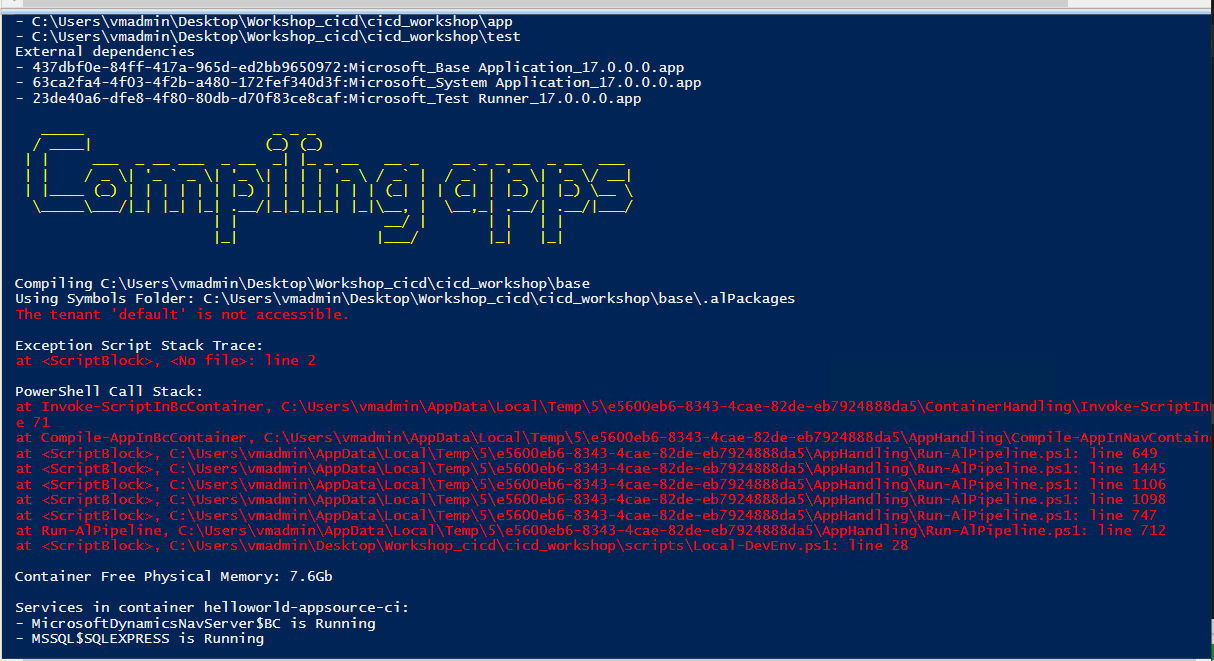The image size is (1214, 661).
Task: Select the Run-AlPipeline.ps1 line 712 entry
Action: coord(590,530)
